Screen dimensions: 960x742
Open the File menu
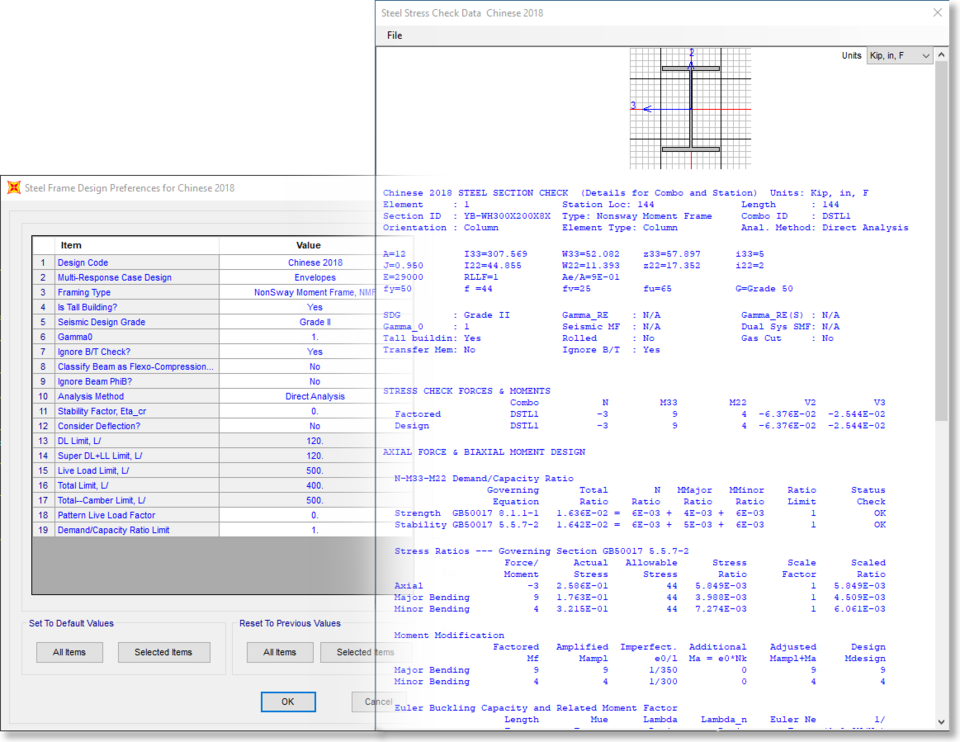click(x=394, y=35)
